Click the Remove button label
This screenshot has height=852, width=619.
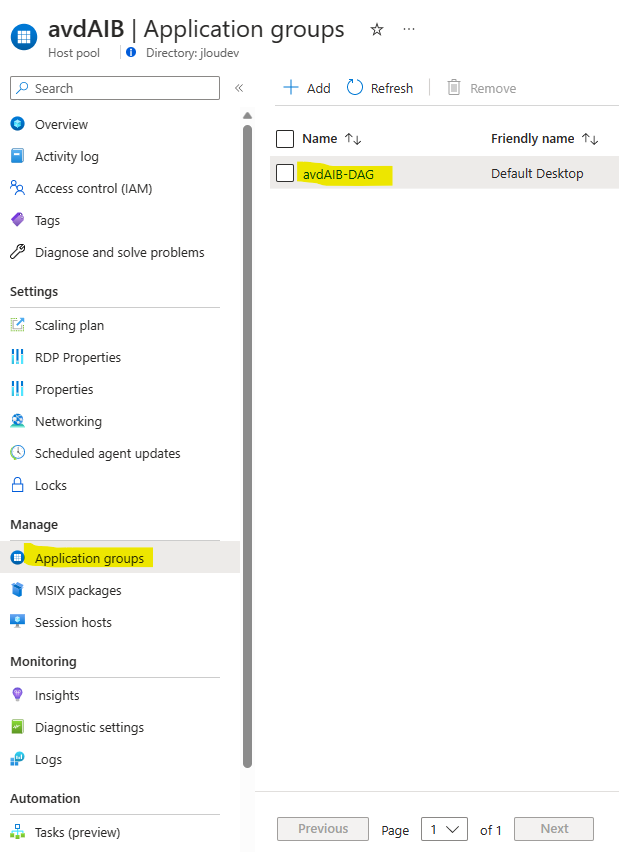pyautogui.click(x=493, y=89)
